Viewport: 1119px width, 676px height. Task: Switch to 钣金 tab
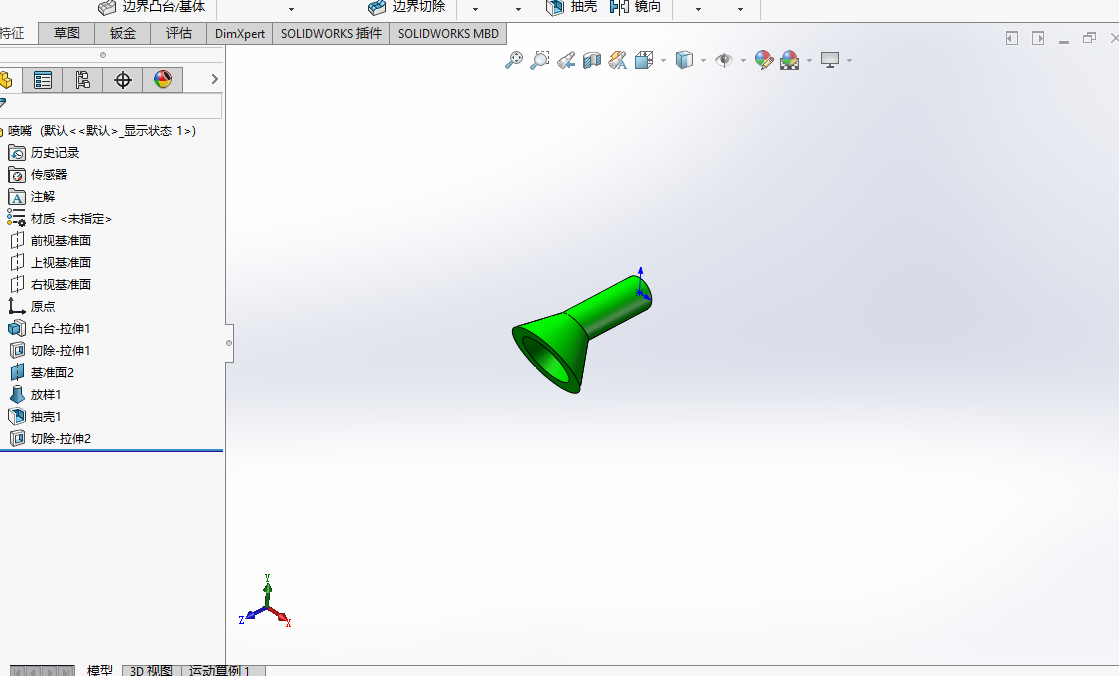coord(123,34)
